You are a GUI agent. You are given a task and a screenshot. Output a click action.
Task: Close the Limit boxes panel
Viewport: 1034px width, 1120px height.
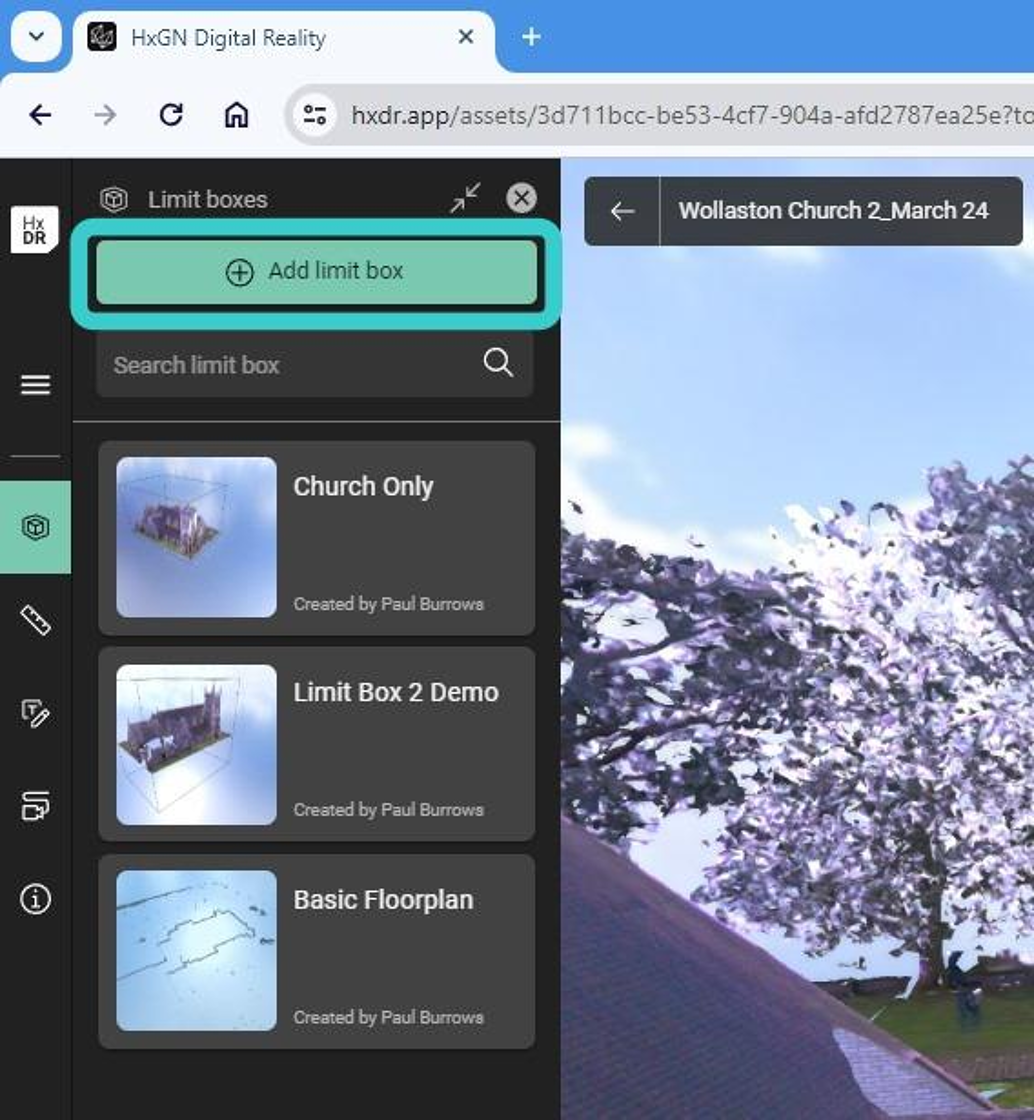point(521,198)
